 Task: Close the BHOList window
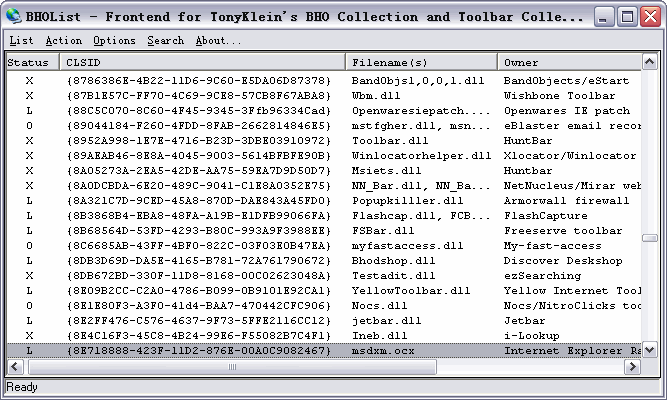coord(650,17)
